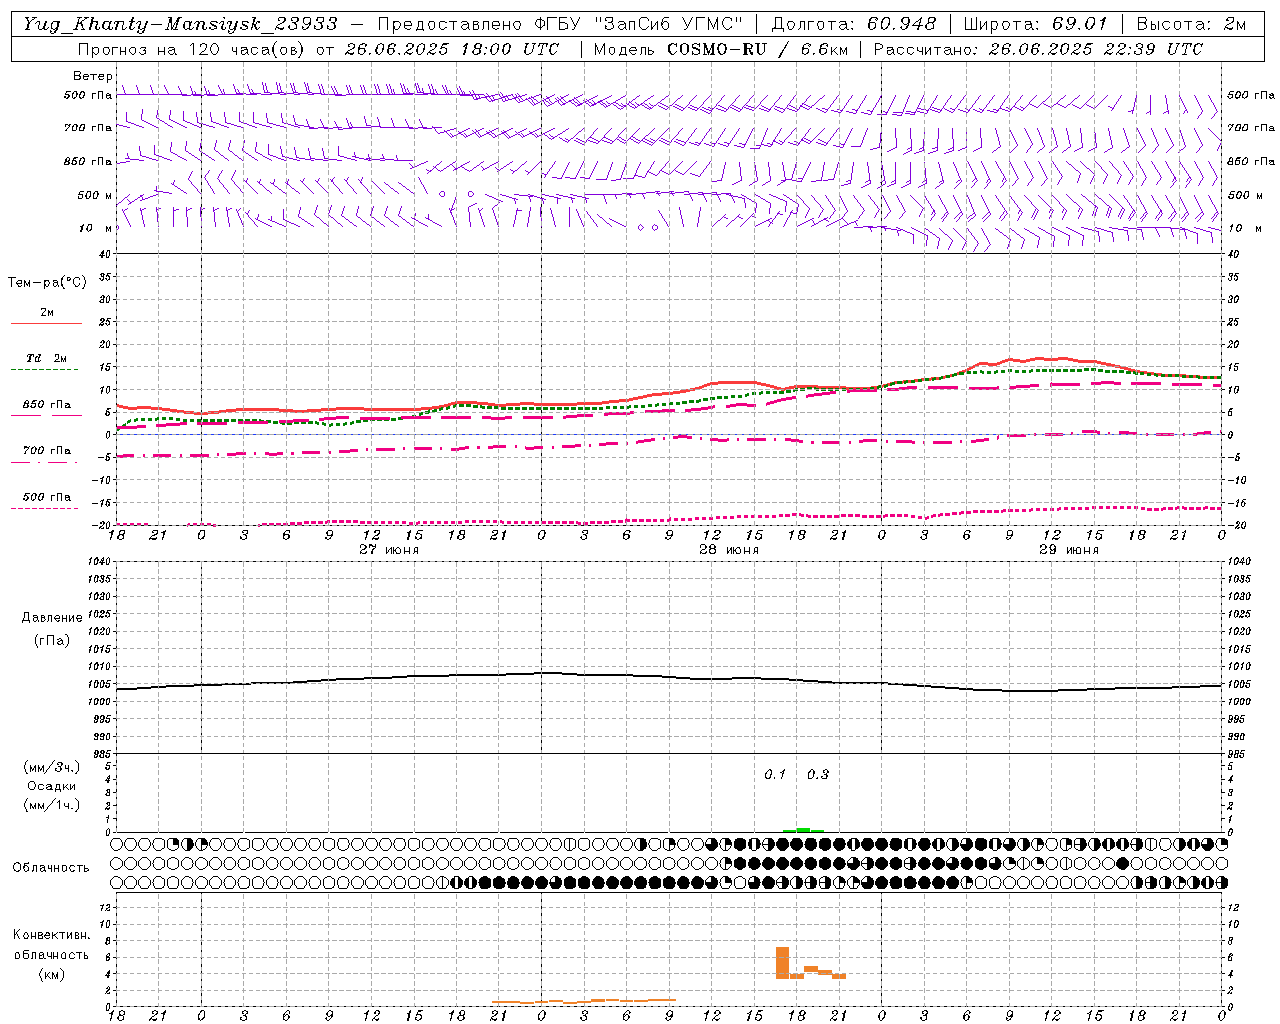Click the Осадки precipitation panel label
The height and width of the screenshot is (1024, 1280).
click(x=51, y=786)
